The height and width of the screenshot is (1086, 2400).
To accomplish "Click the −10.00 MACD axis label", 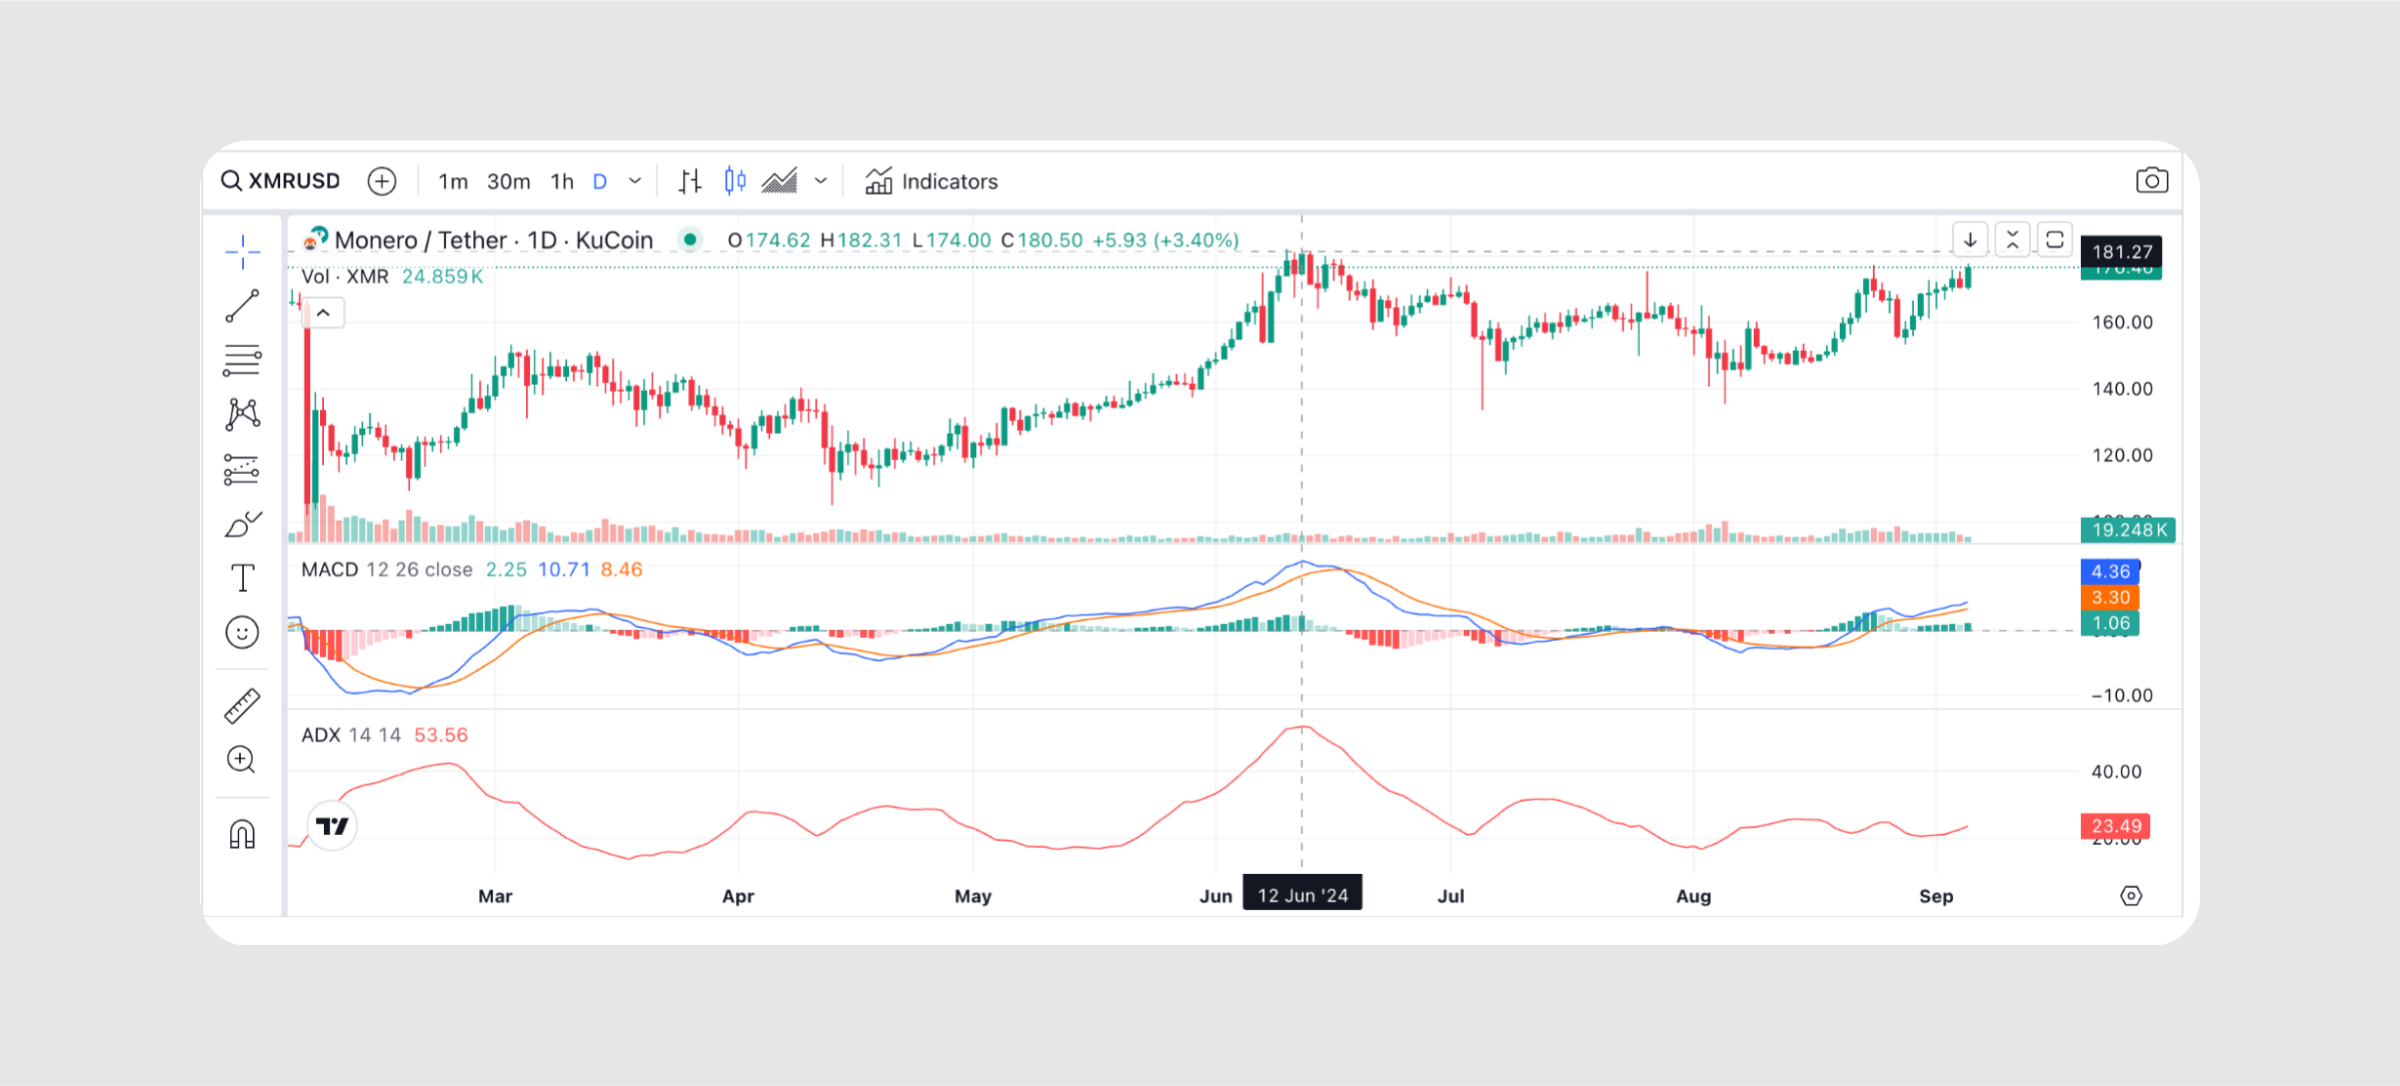I will click(x=2122, y=695).
